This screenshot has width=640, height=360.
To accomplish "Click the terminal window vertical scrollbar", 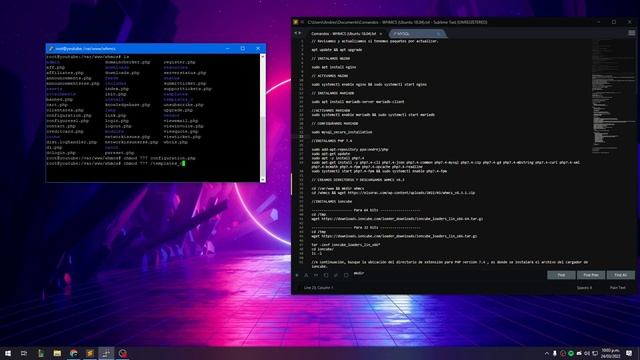I will 262,118.
